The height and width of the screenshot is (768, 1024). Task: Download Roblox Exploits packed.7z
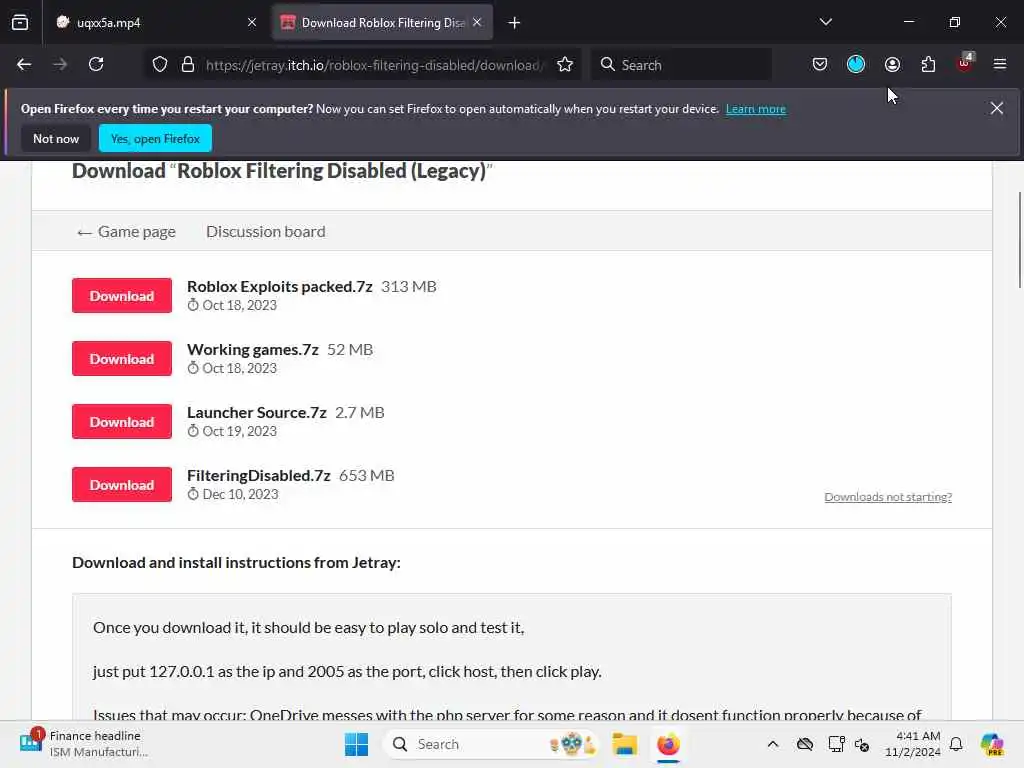point(122,296)
